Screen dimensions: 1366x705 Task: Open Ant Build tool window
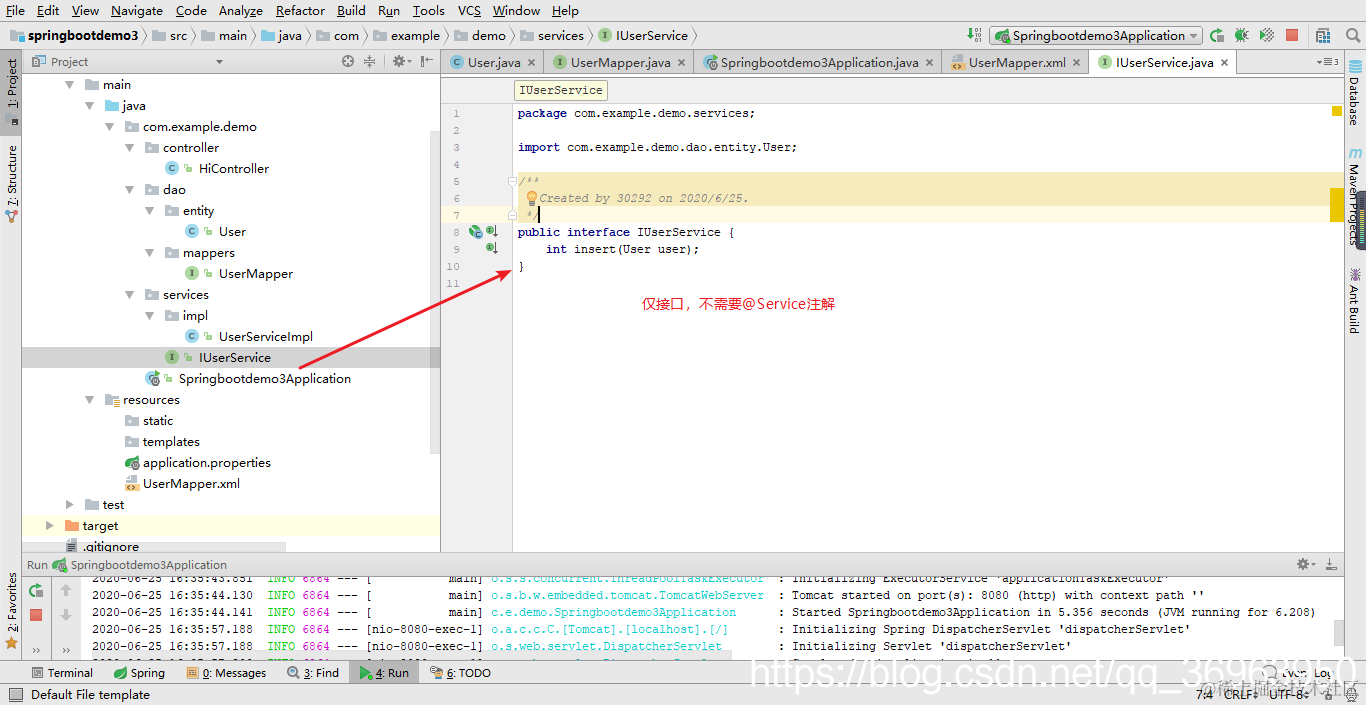(x=1354, y=301)
